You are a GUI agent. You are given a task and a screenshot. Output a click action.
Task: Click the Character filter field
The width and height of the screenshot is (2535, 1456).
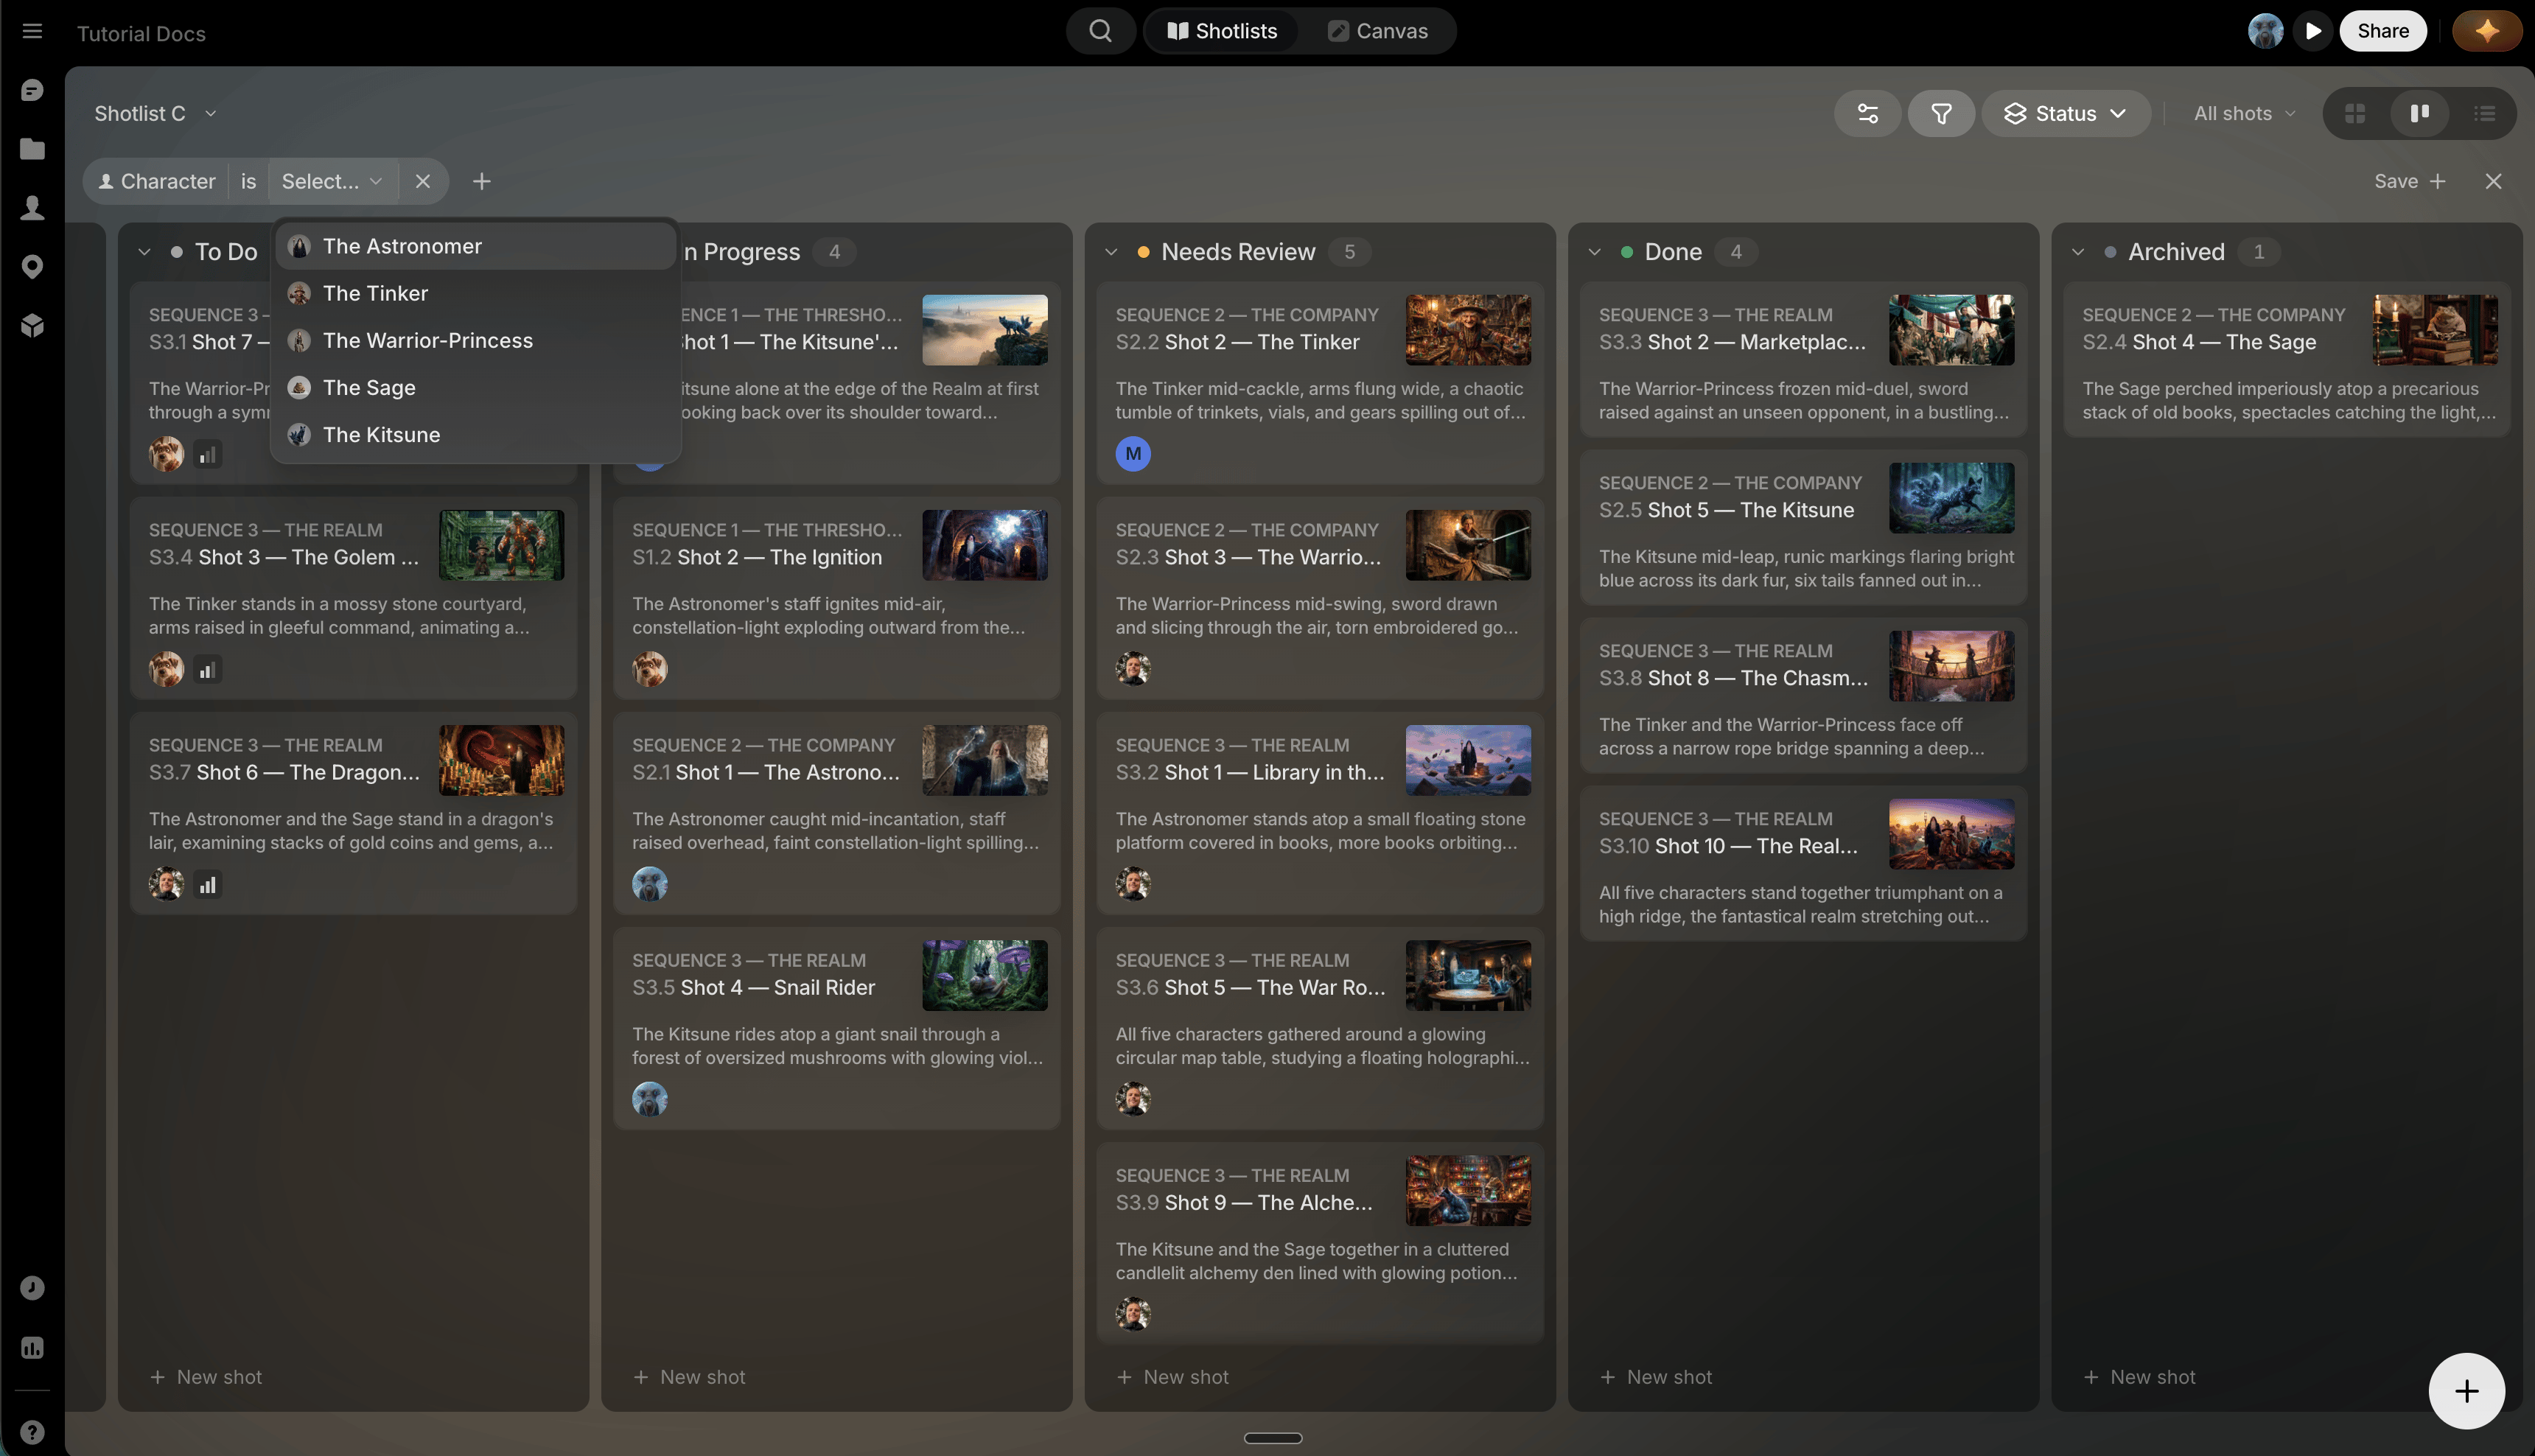click(157, 182)
